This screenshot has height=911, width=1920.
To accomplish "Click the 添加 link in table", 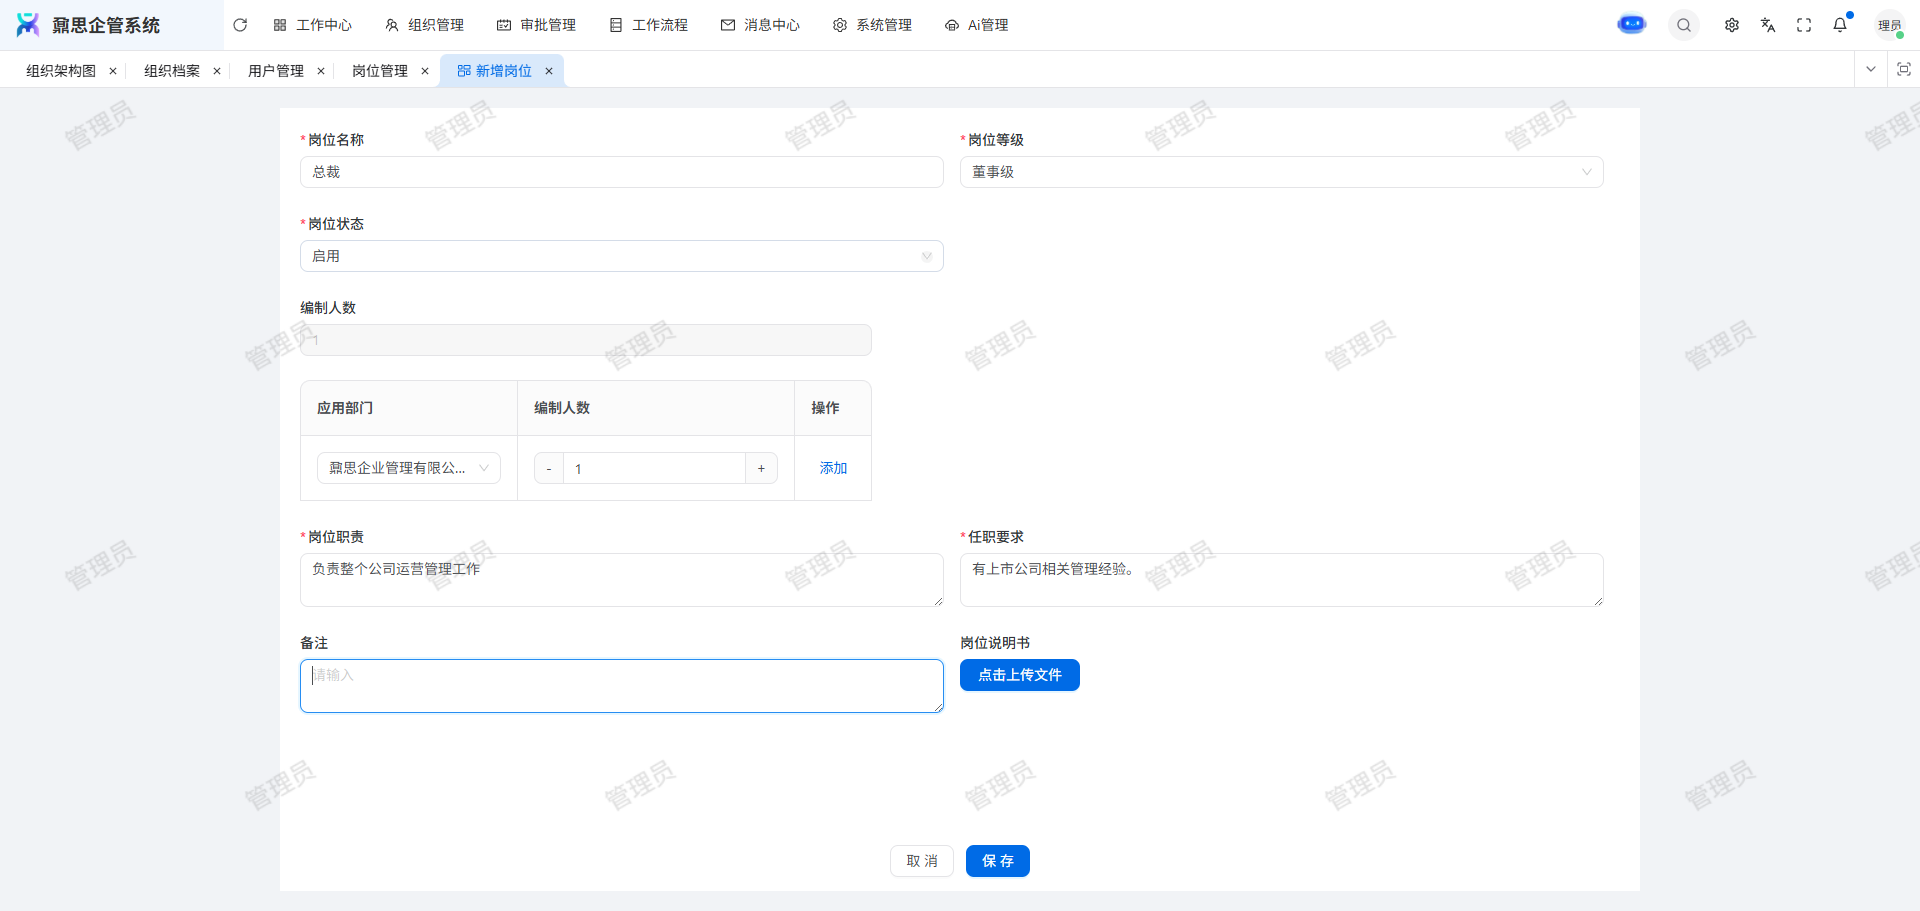I will 833,468.
